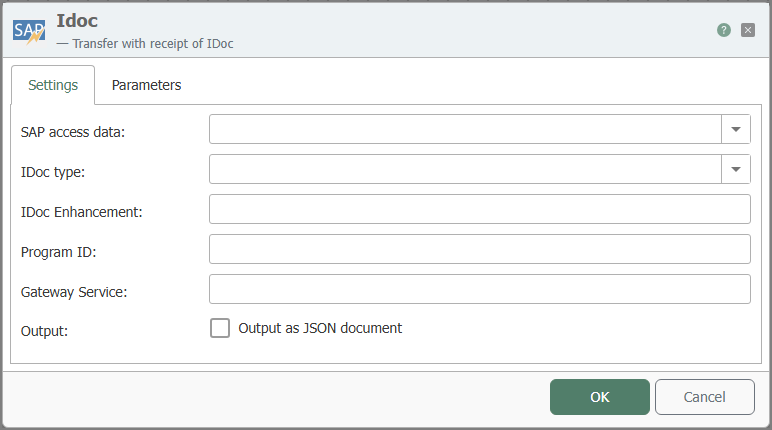This screenshot has height=430, width=772.
Task: Close the Idoc dialog with X icon
Action: point(747,30)
